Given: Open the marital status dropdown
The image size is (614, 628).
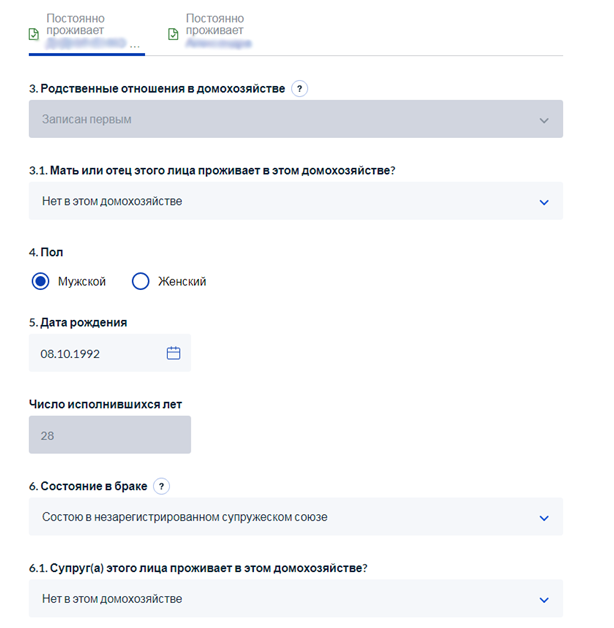Looking at the screenshot, I should [296, 517].
